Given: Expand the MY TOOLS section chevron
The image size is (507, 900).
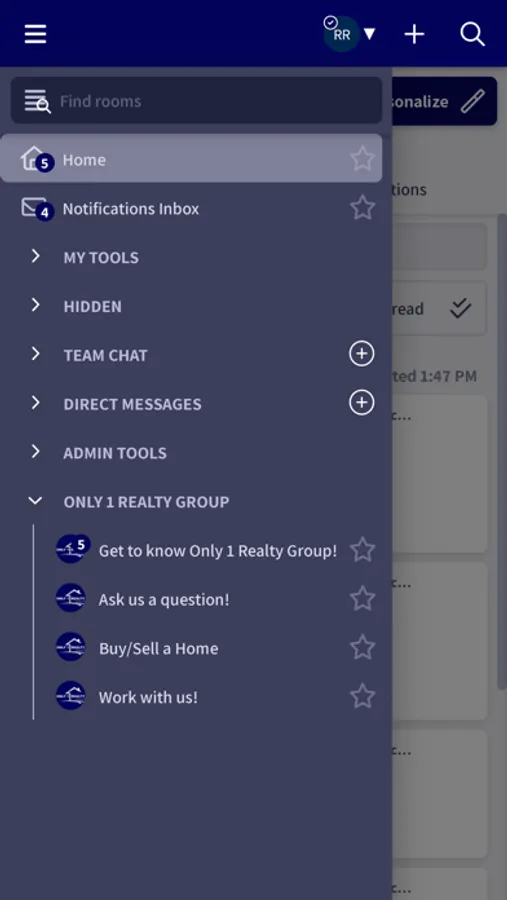Looking at the screenshot, I should click(x=36, y=257).
